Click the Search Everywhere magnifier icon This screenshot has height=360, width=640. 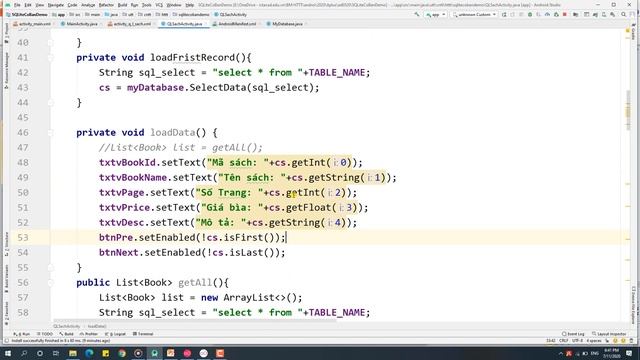pos(624,14)
